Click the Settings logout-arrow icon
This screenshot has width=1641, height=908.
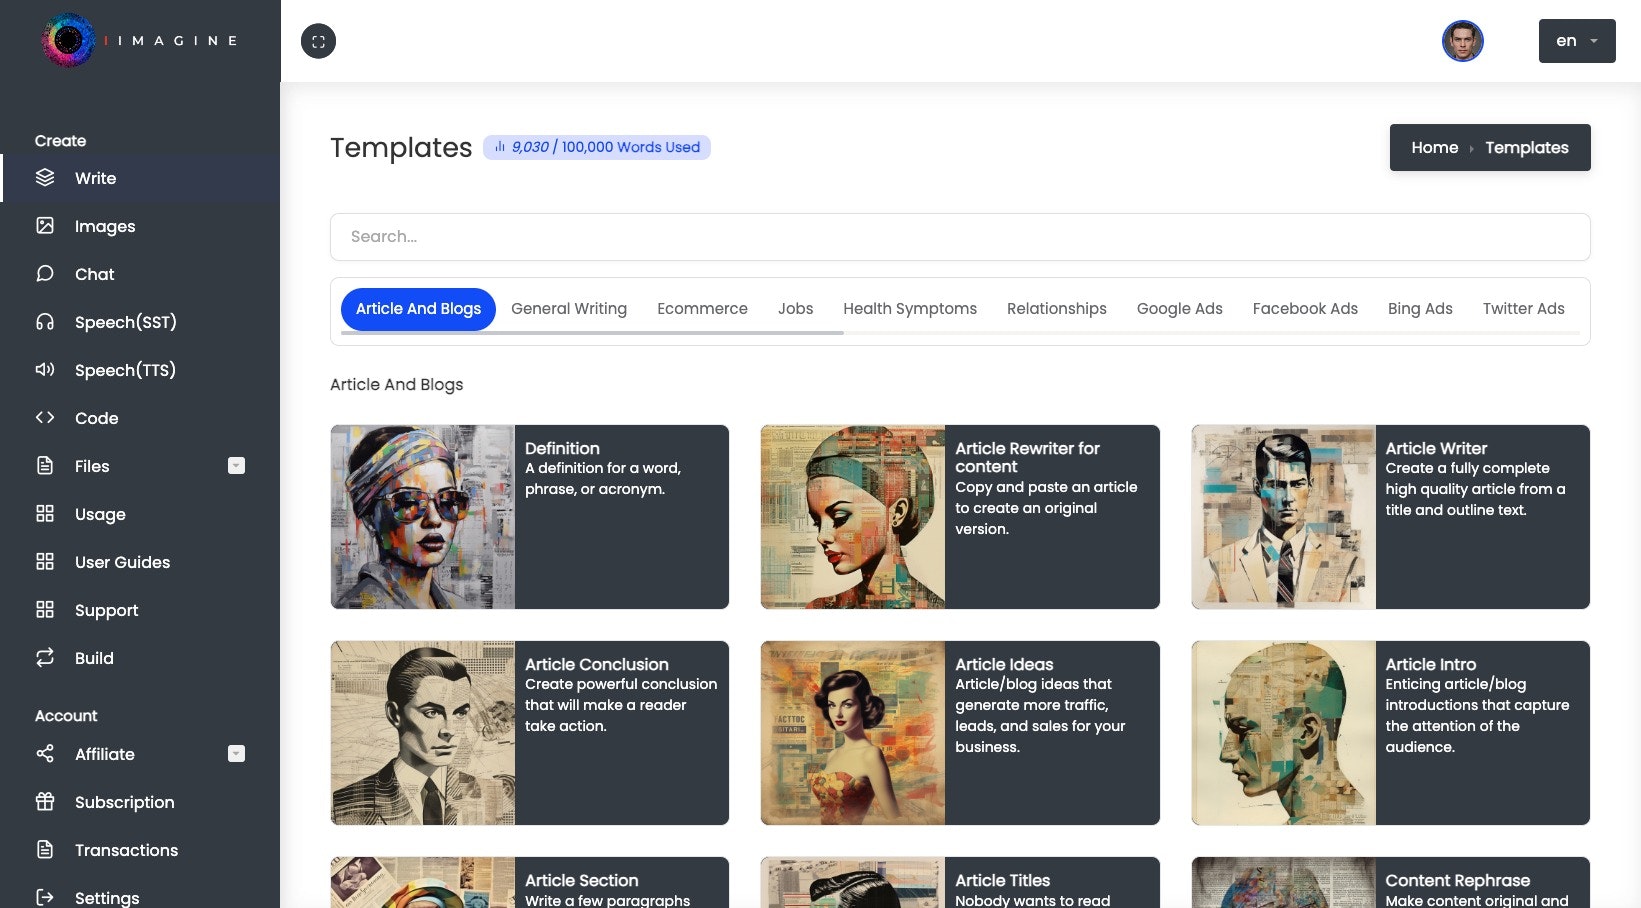pyautogui.click(x=45, y=897)
